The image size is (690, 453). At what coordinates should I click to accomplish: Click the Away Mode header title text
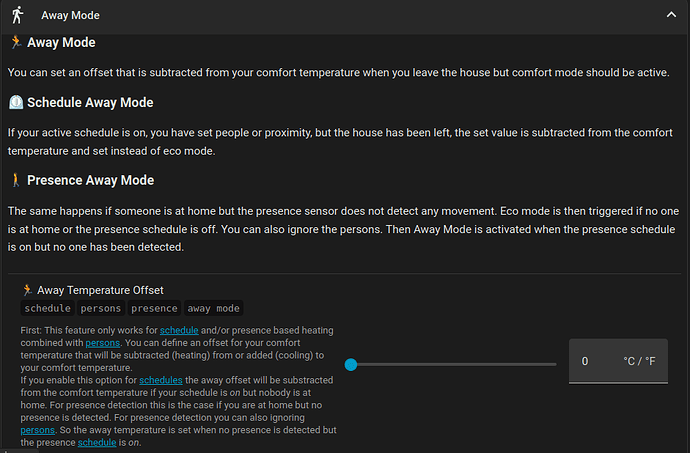pyautogui.click(x=70, y=15)
